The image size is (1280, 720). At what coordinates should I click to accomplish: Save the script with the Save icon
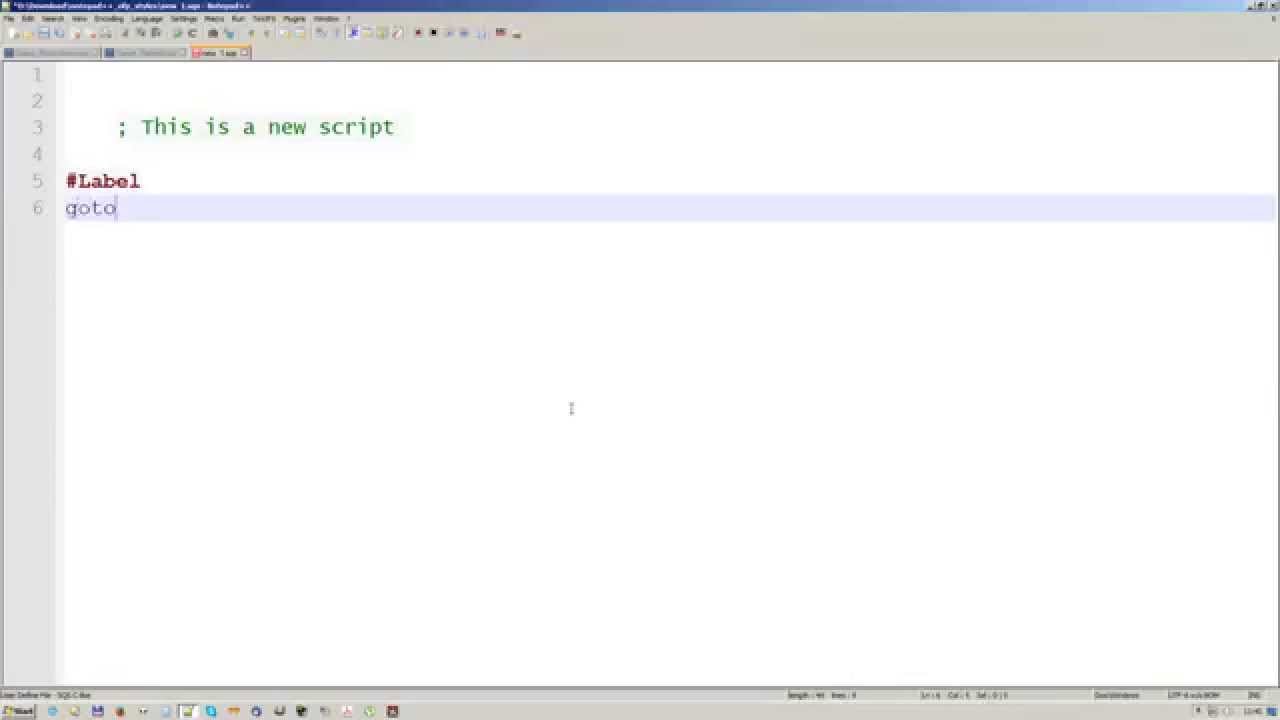click(44, 33)
